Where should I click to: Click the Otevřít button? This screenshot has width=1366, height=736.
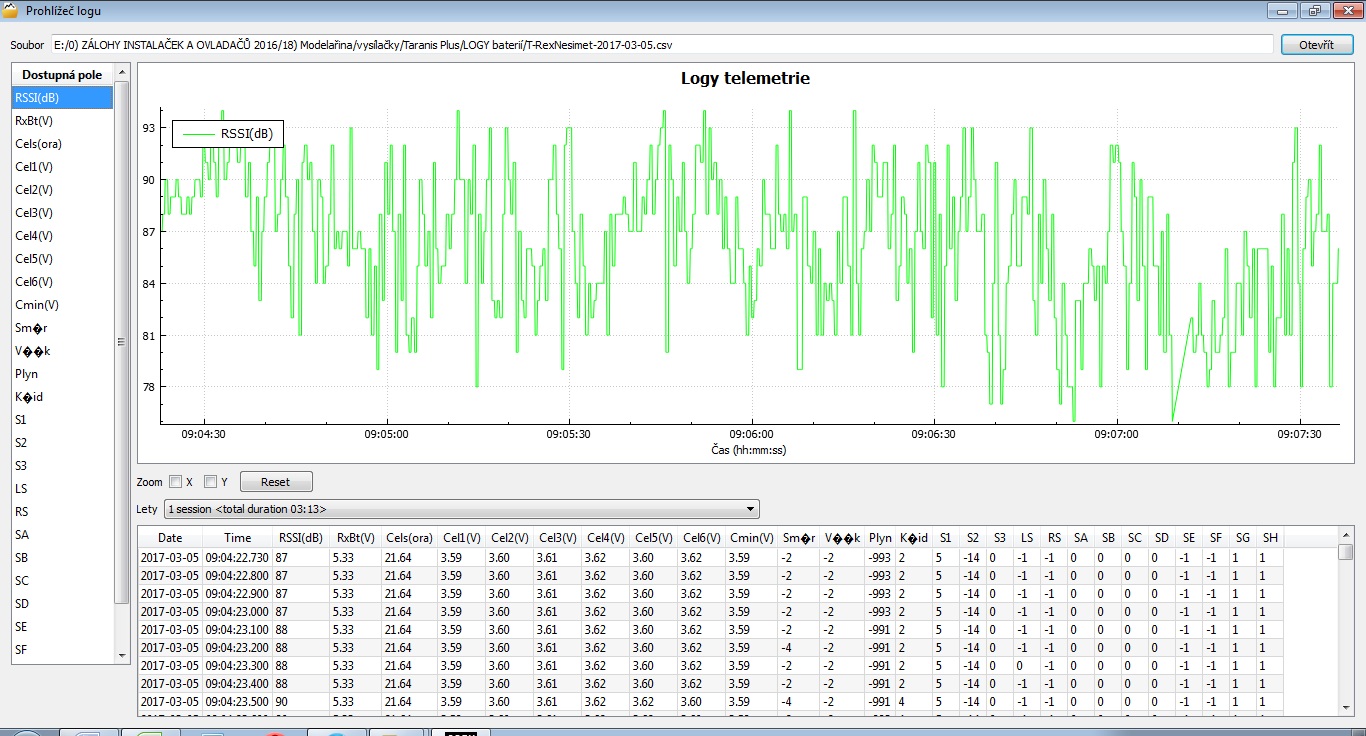pyautogui.click(x=1316, y=45)
